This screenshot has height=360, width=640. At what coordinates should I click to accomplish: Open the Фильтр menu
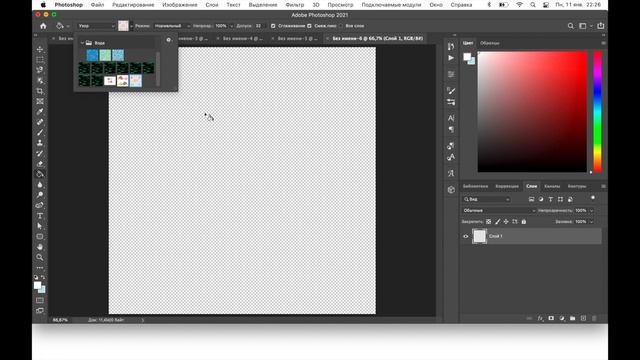coord(294,5)
